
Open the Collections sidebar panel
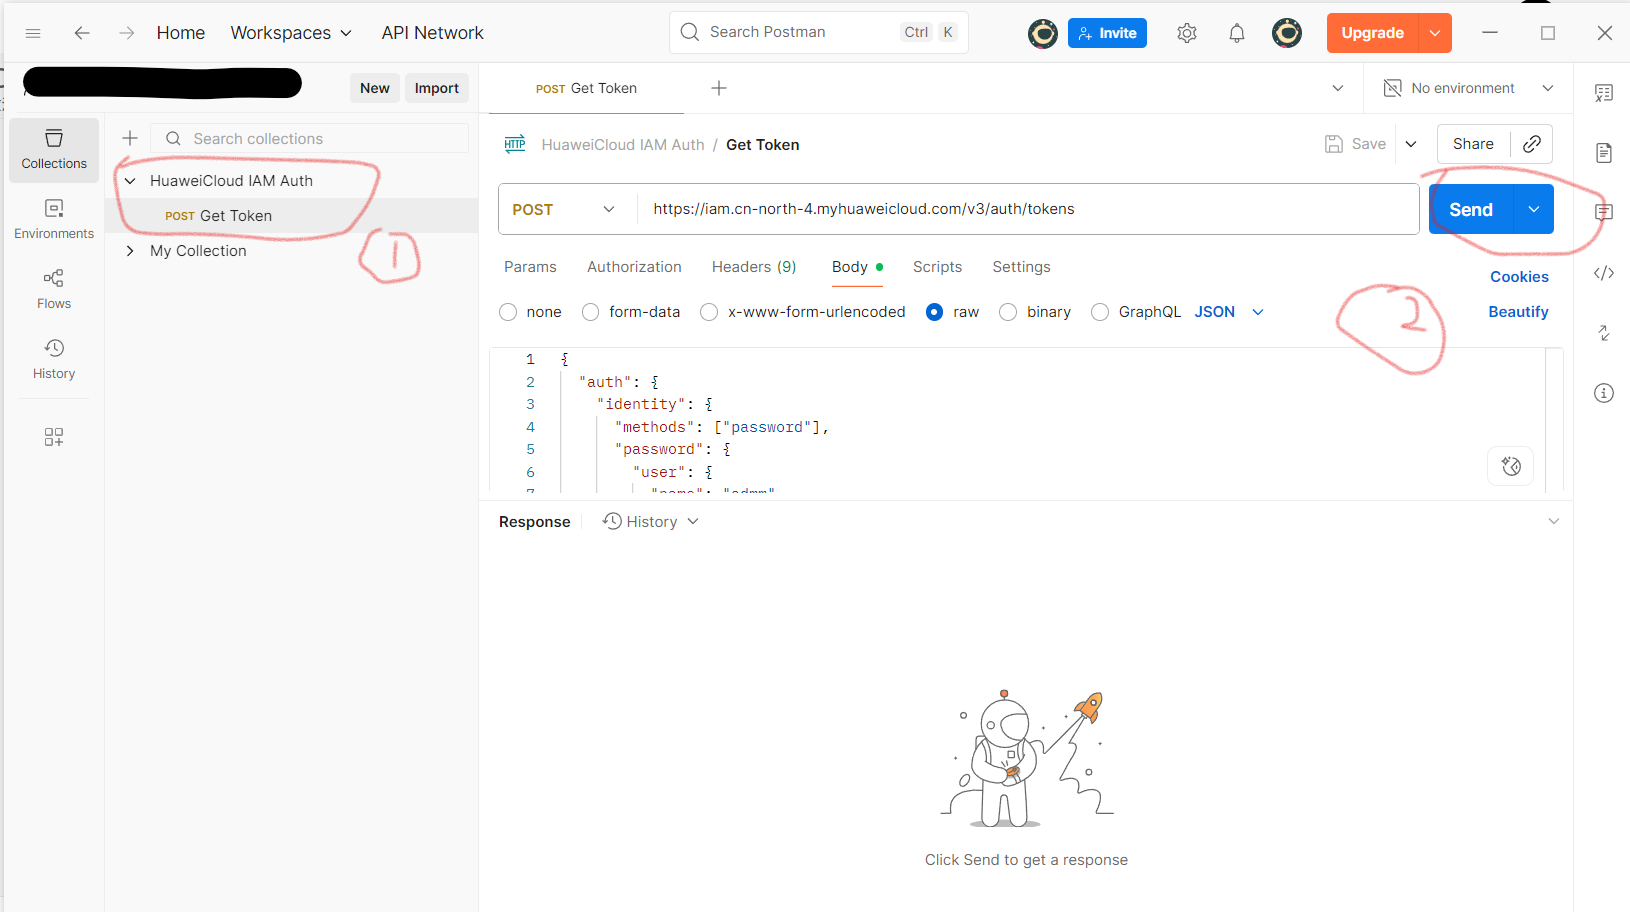point(54,150)
